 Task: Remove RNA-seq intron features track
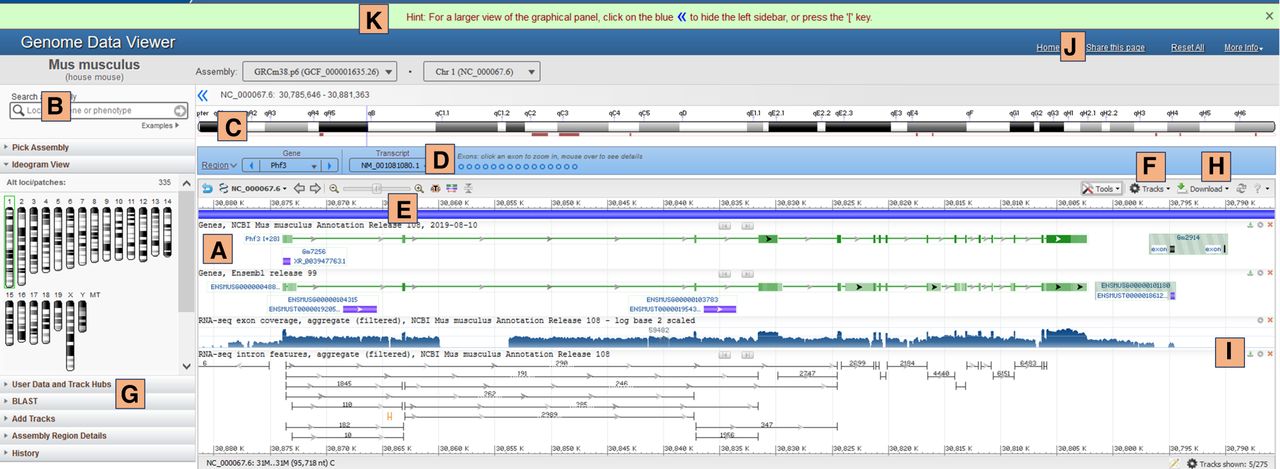point(1270,354)
